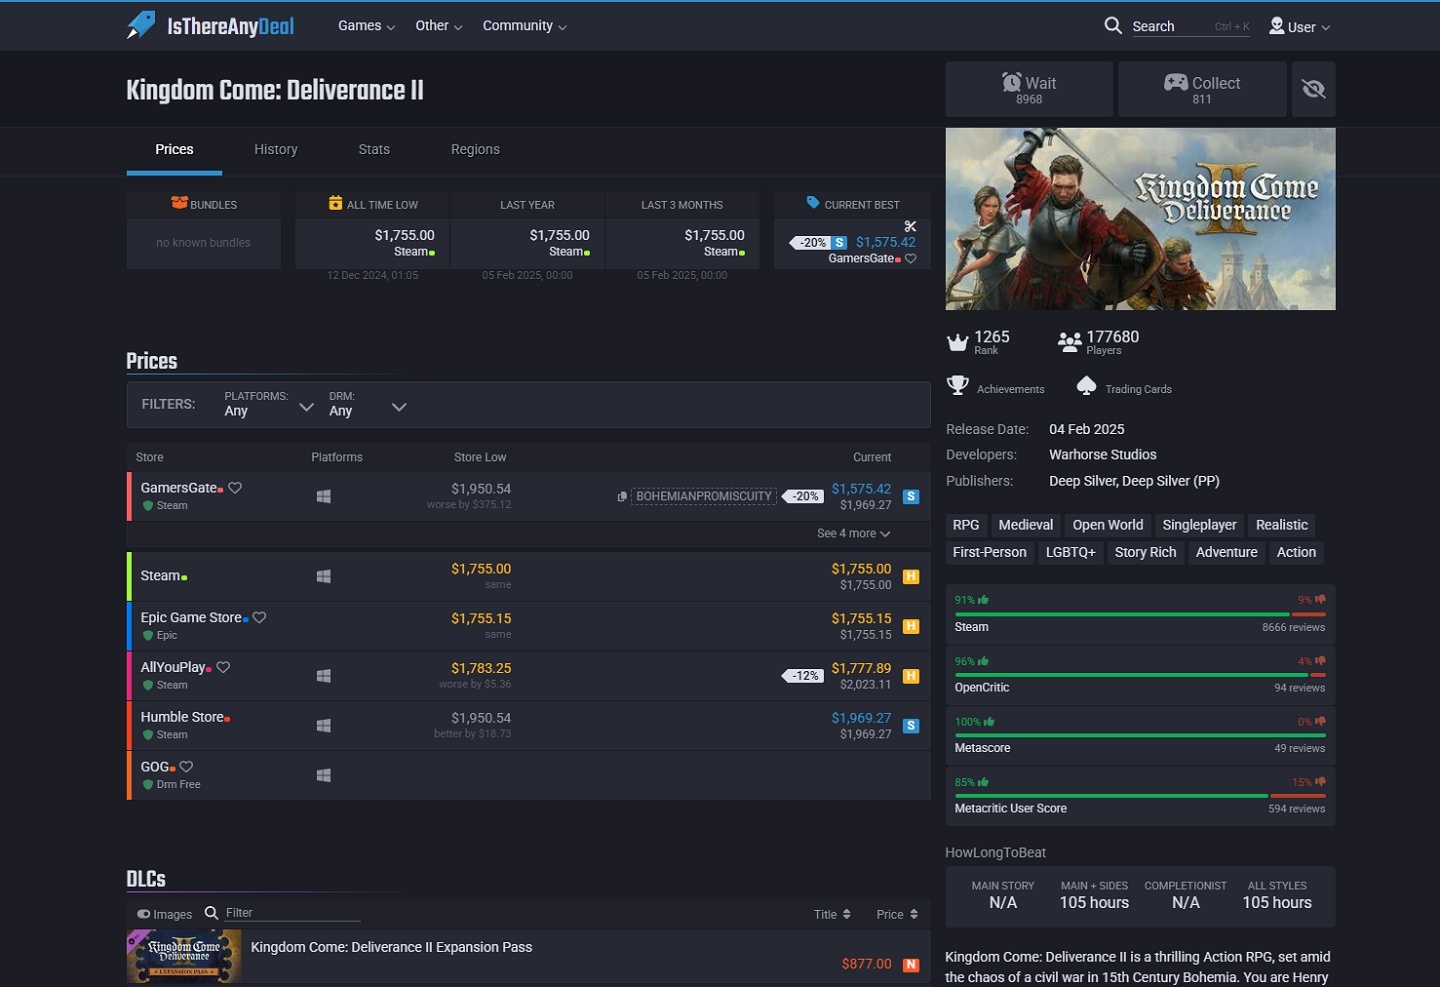Click the Metacritic User Score bar
The width and height of the screenshot is (1440, 987).
[1140, 796]
